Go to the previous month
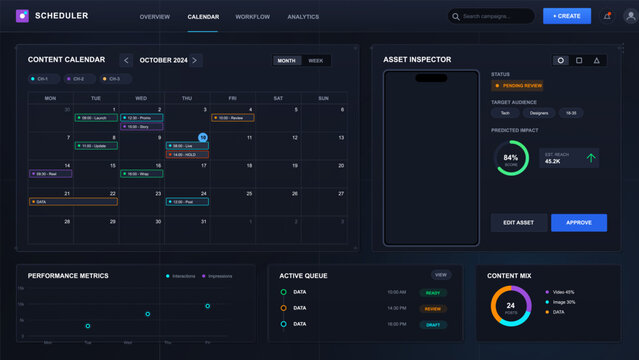This screenshot has width=639, height=360. pyautogui.click(x=126, y=60)
